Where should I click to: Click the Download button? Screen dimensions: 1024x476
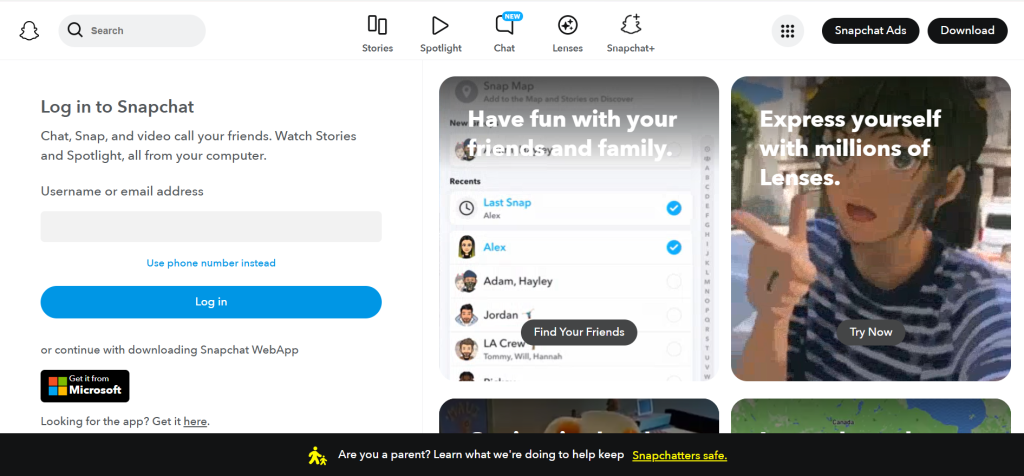tap(967, 31)
